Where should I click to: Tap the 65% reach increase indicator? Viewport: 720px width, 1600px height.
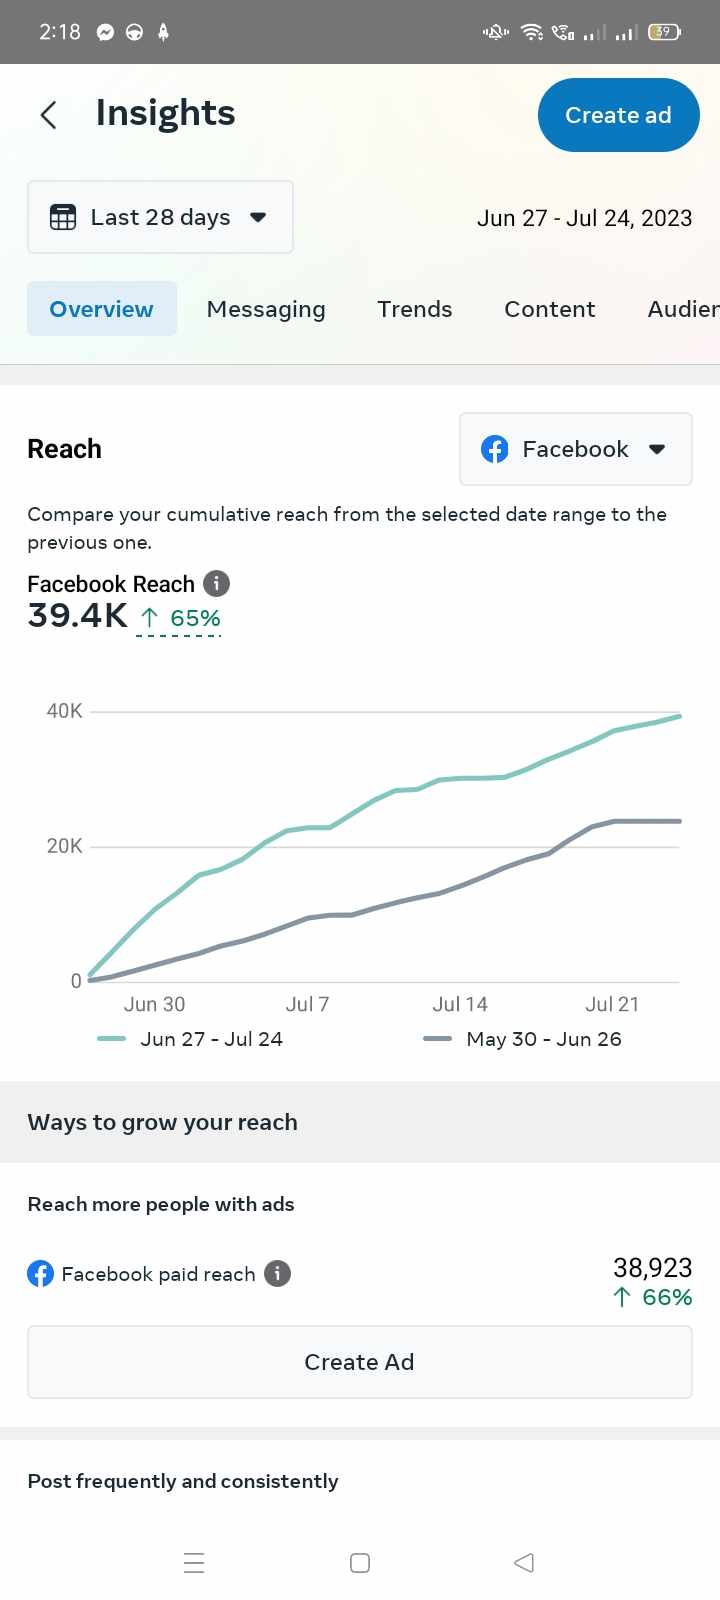[x=180, y=618]
